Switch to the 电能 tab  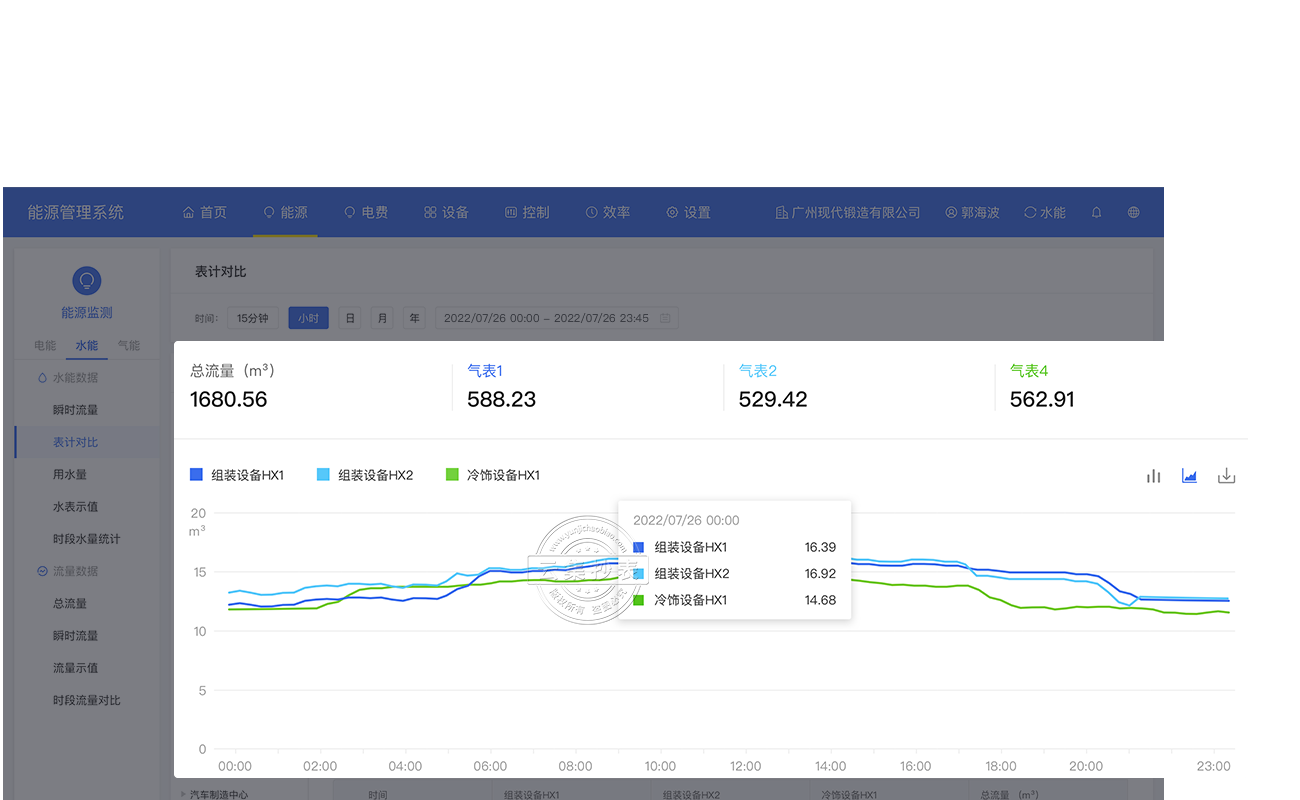click(45, 346)
